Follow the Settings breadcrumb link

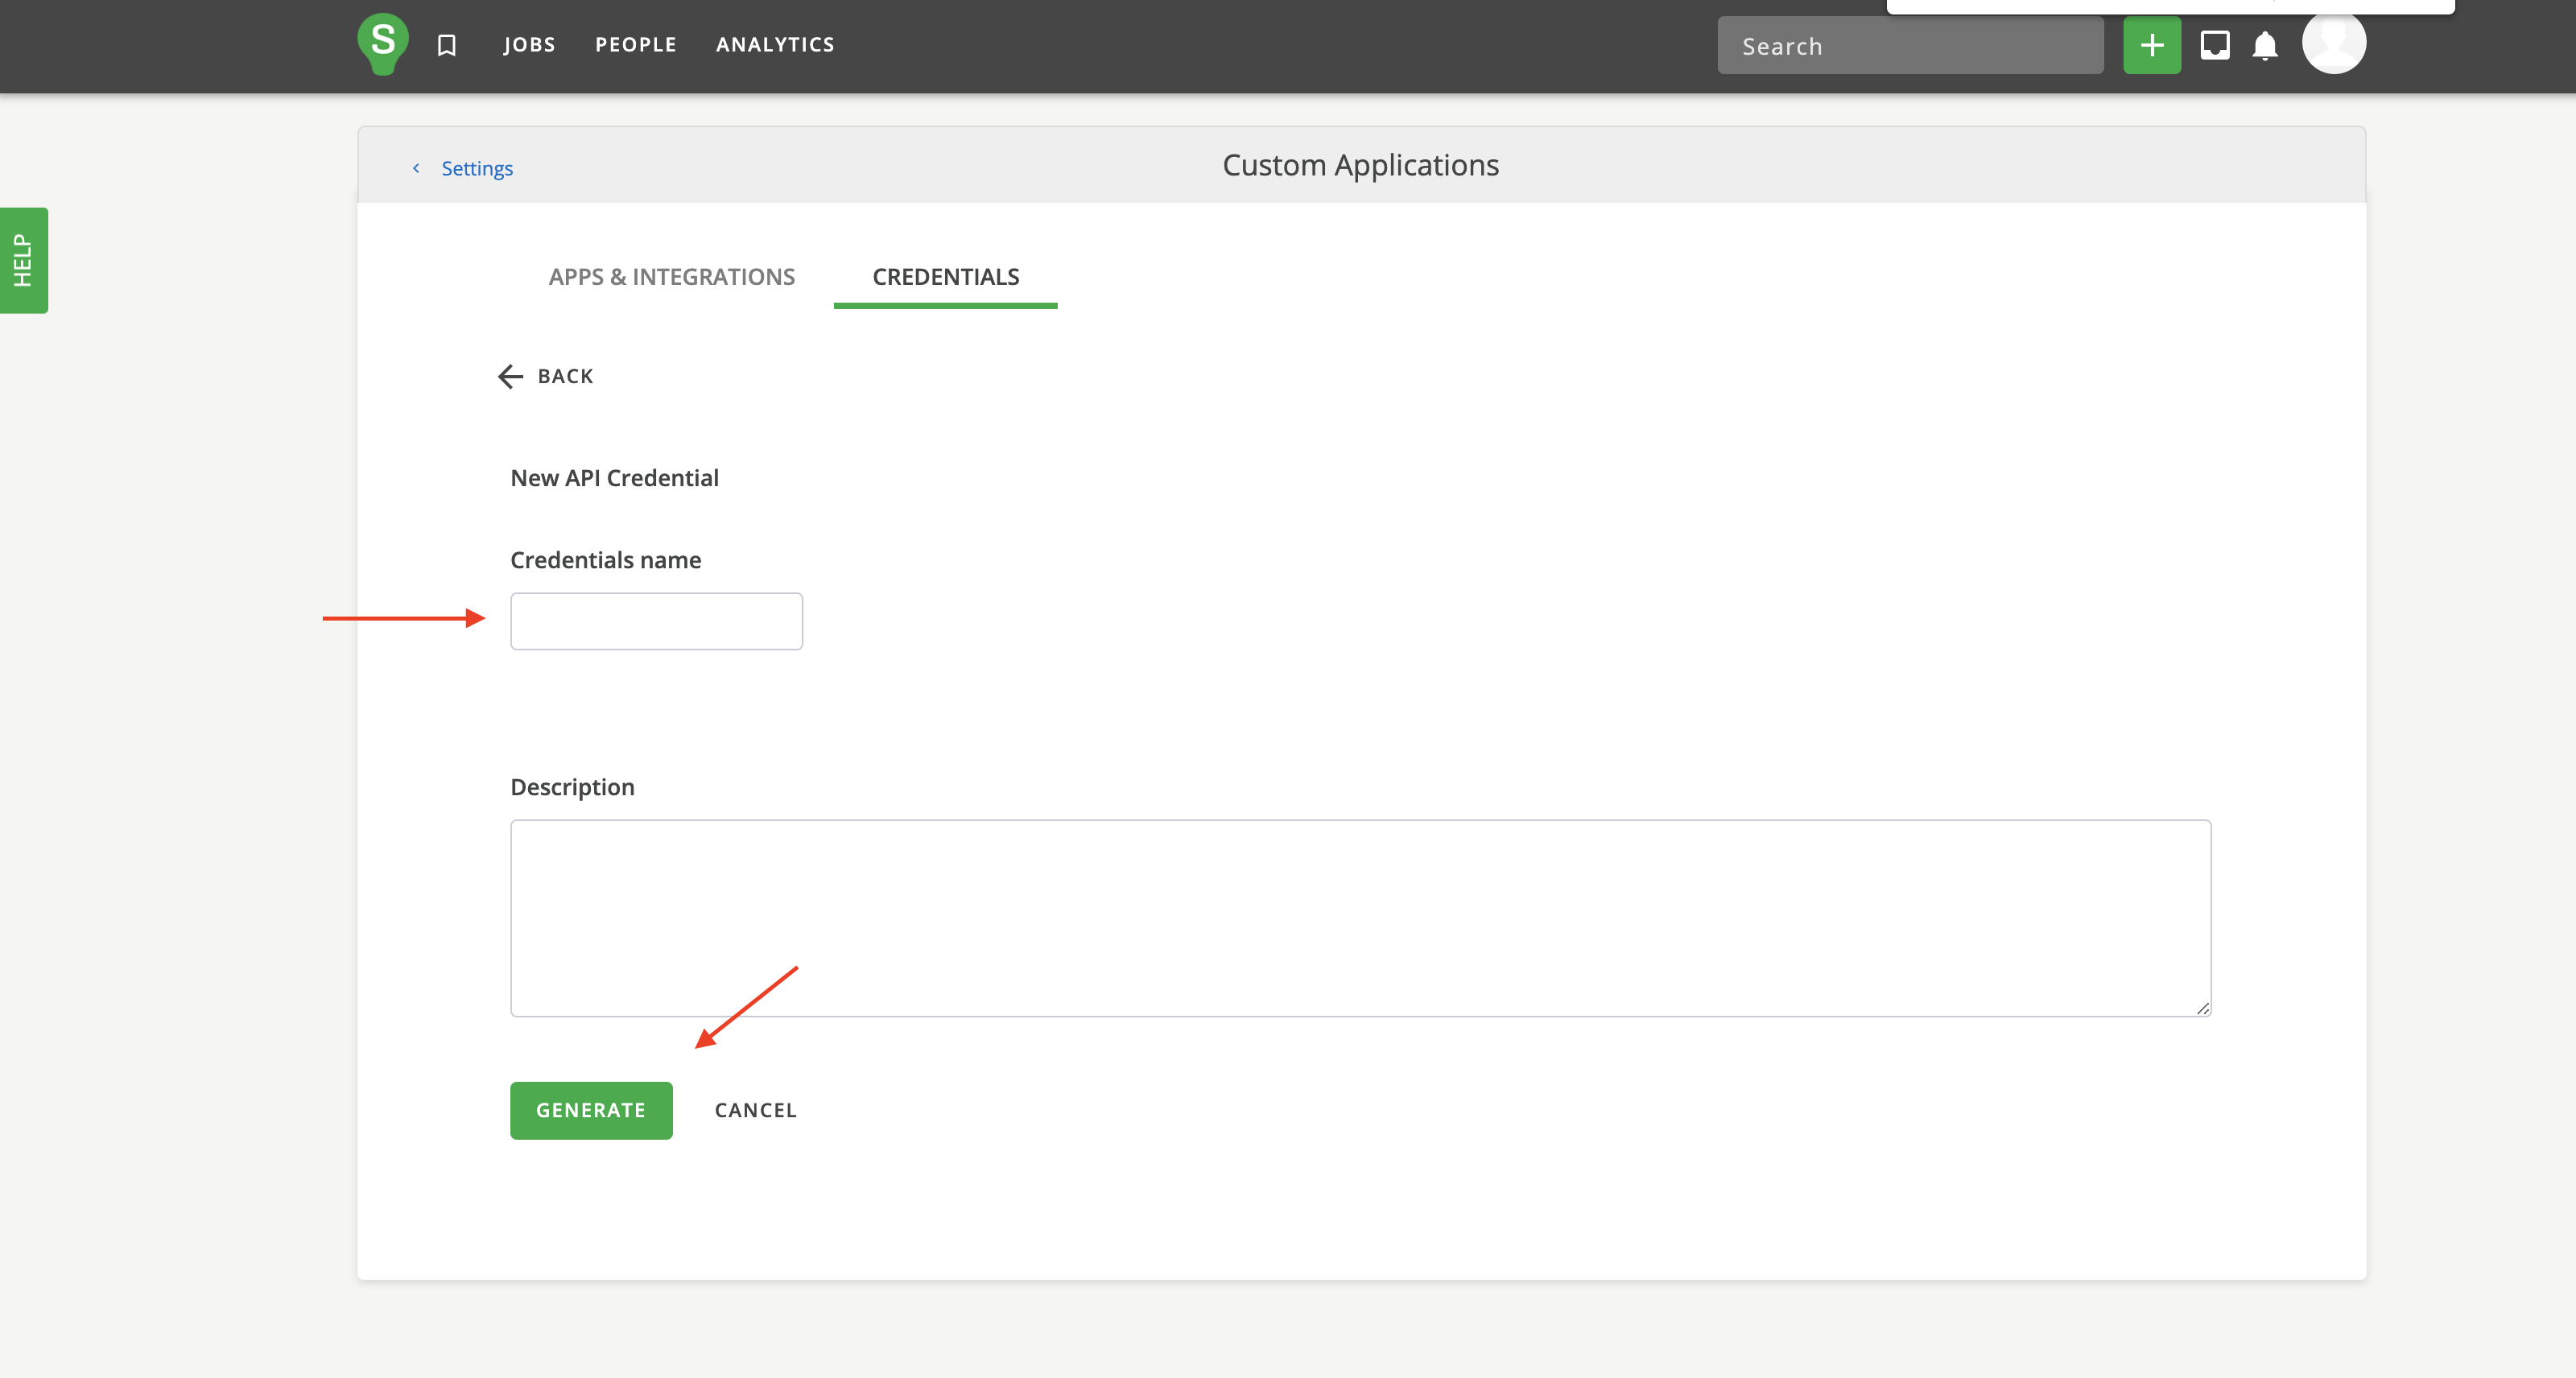(477, 168)
